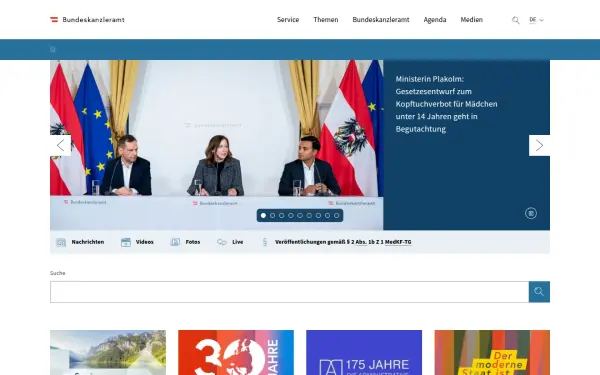This screenshot has width=600, height=375.
Task: Open the Der moderne Staat card
Action: pyautogui.click(x=492, y=352)
